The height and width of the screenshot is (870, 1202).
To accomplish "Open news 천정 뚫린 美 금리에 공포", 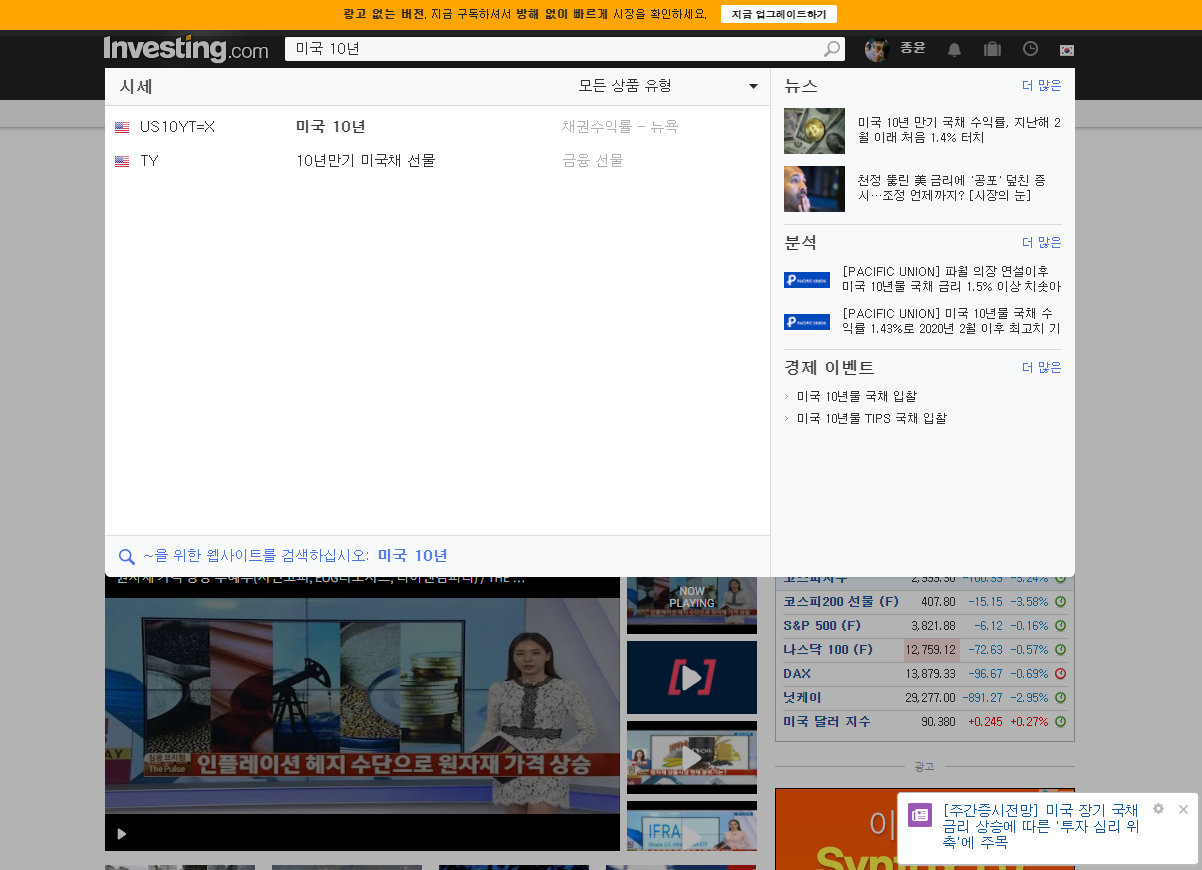I will point(951,188).
